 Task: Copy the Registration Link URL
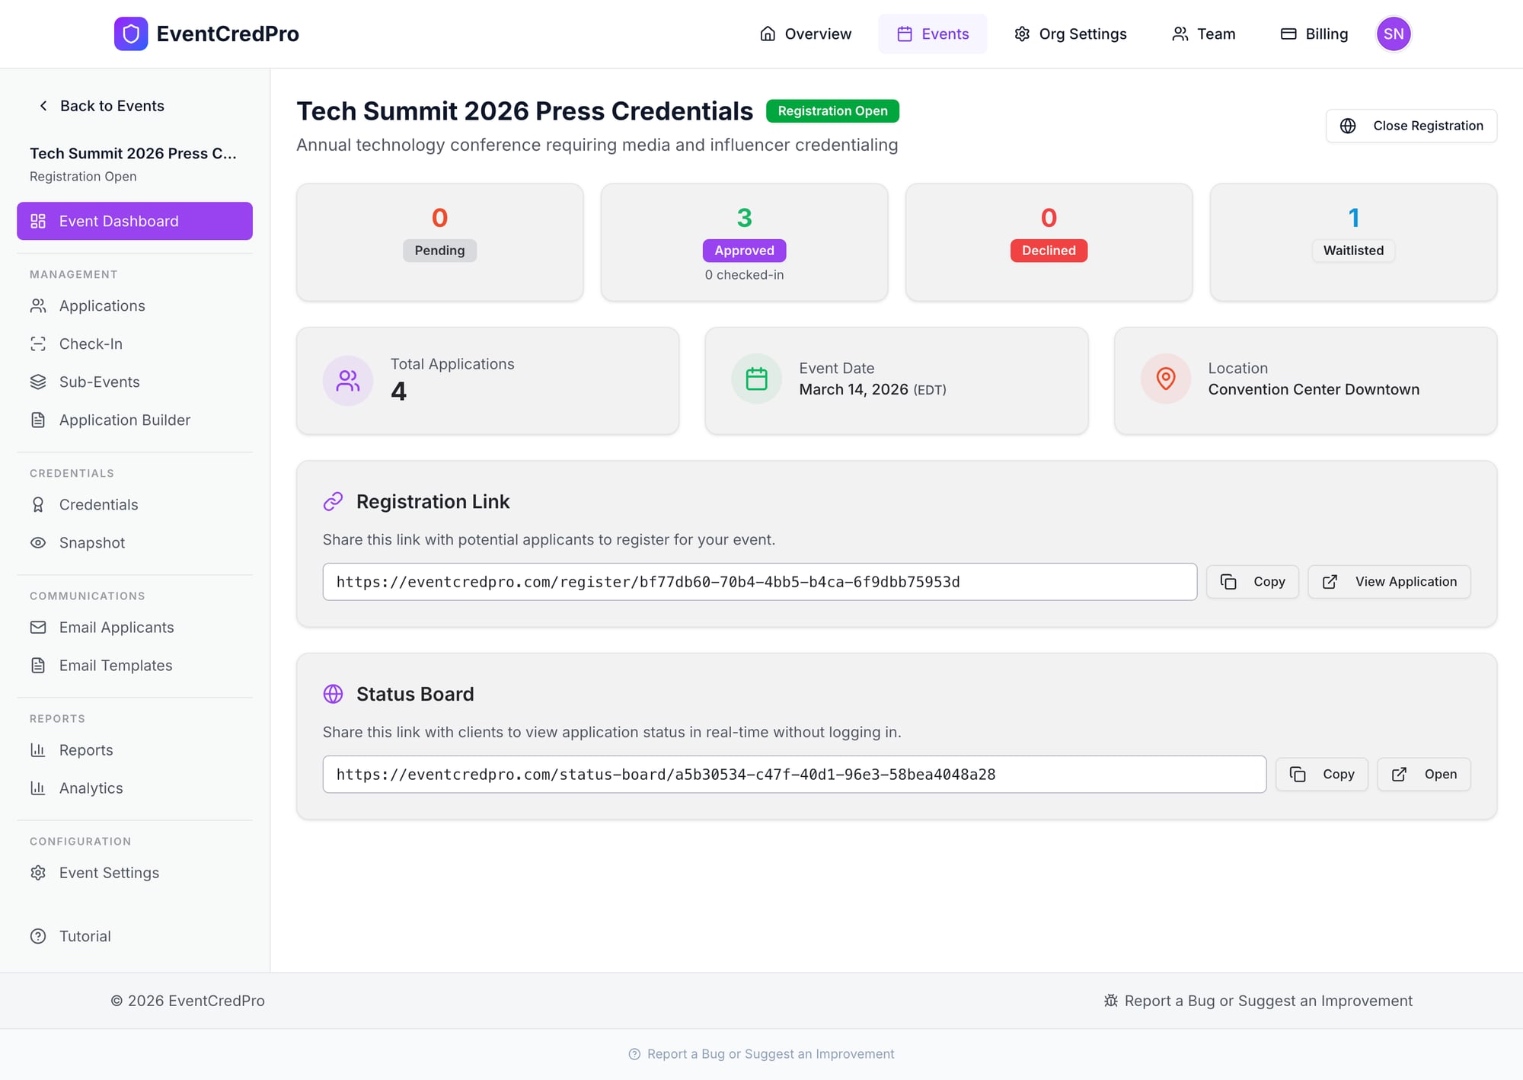point(1252,581)
